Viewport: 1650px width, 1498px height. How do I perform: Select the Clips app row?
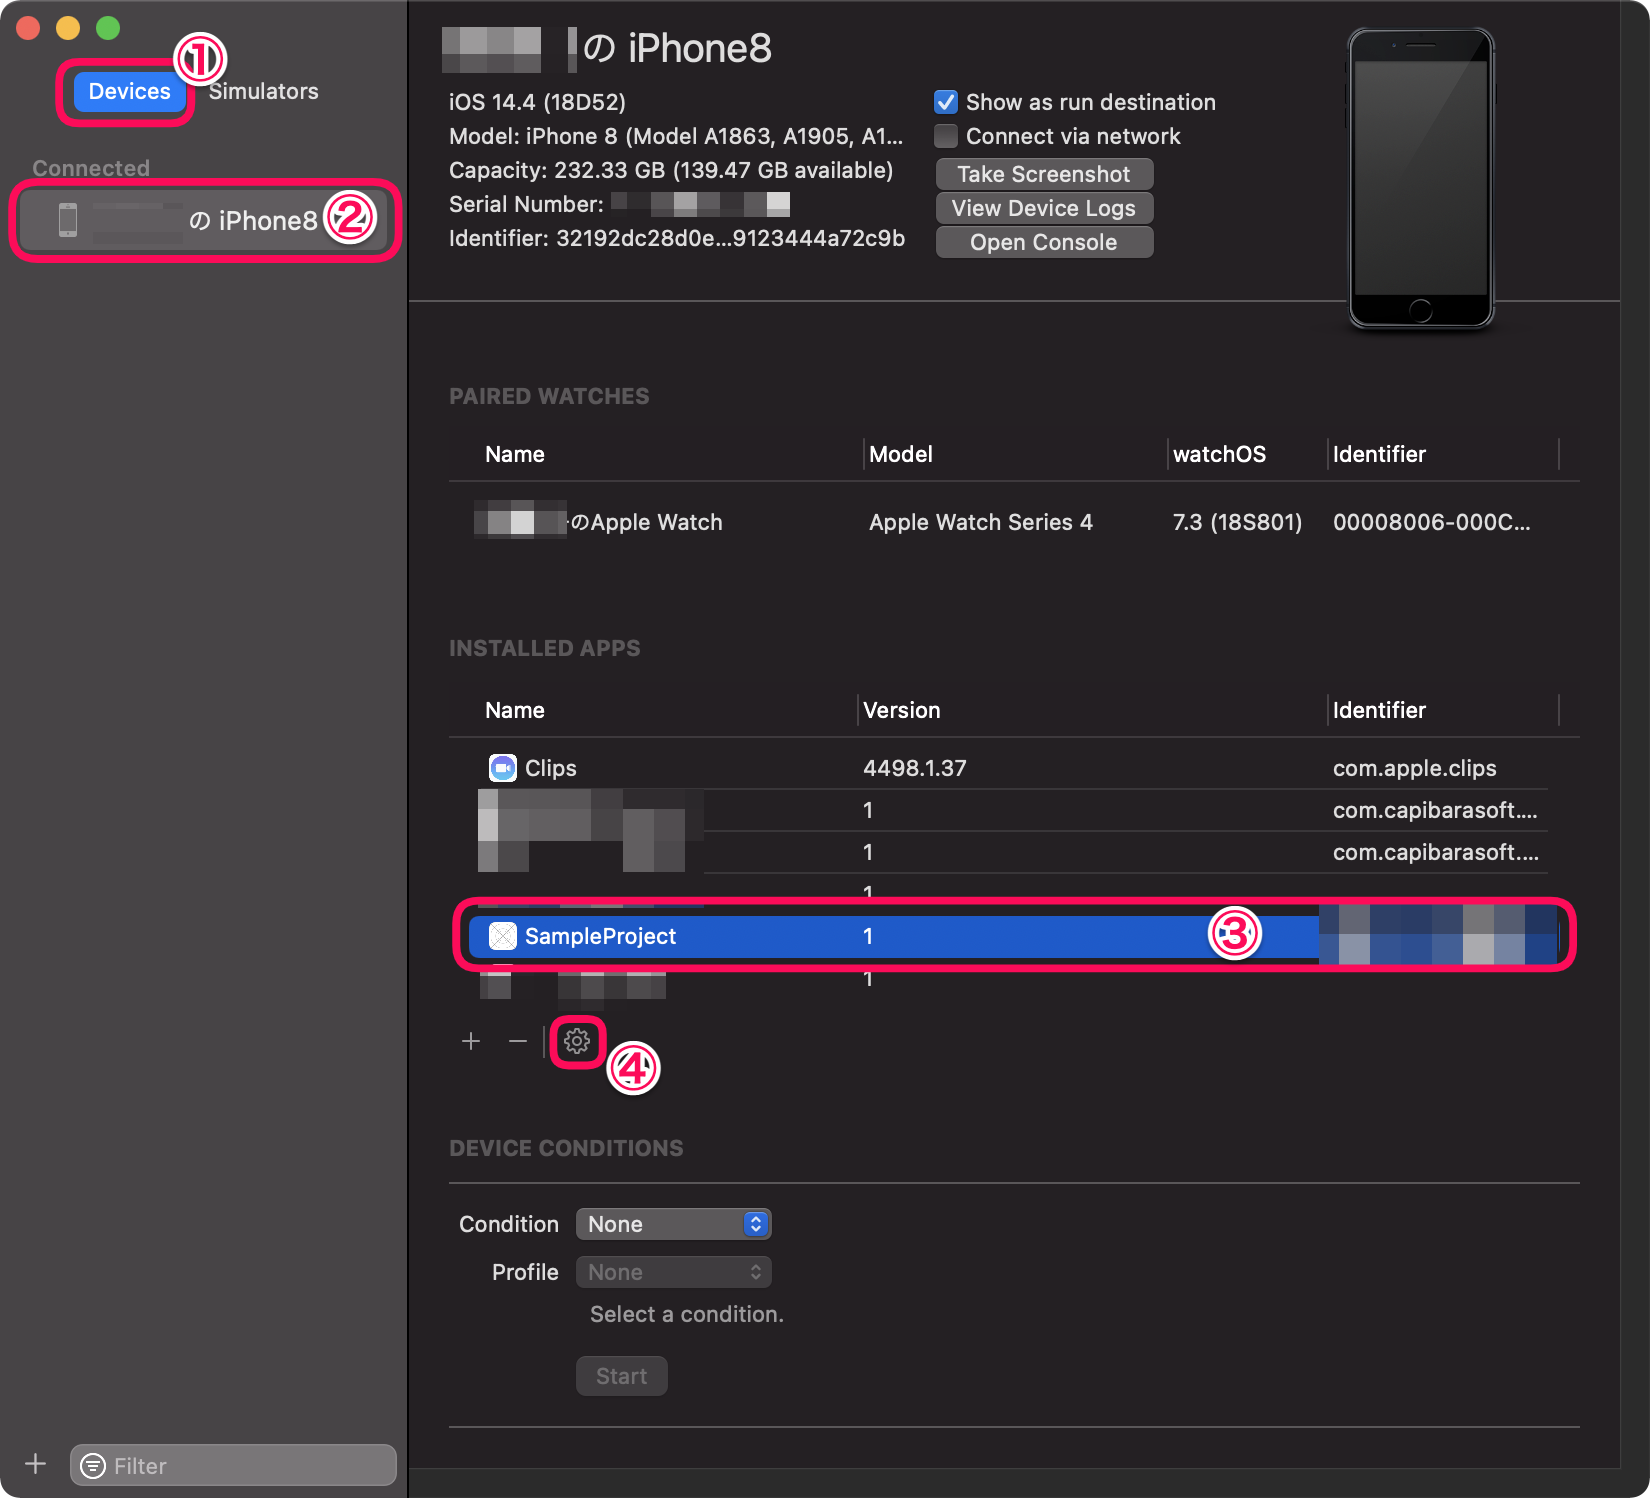tap(1014, 768)
